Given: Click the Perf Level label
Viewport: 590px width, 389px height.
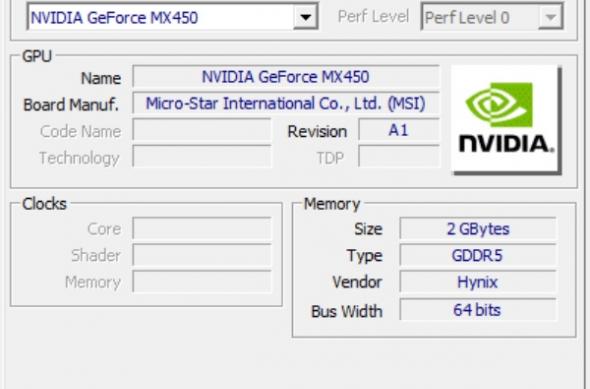Looking at the screenshot, I should (x=373, y=17).
